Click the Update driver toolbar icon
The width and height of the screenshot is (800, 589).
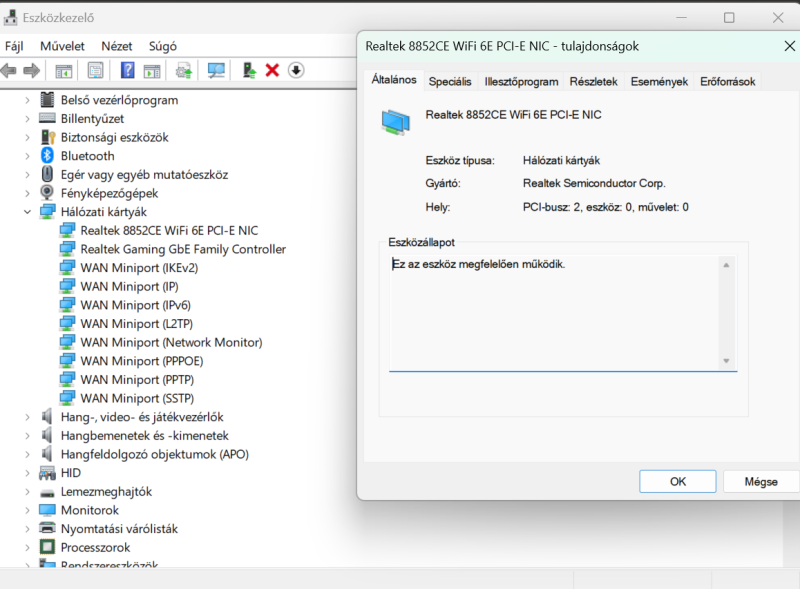click(184, 70)
